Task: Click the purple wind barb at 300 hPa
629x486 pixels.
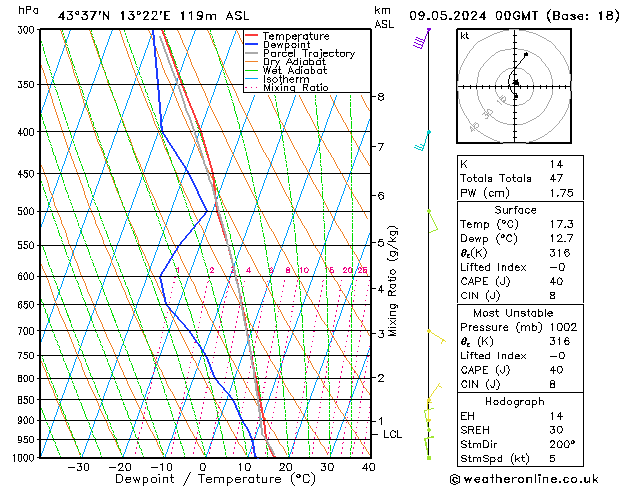Action: tap(422, 39)
